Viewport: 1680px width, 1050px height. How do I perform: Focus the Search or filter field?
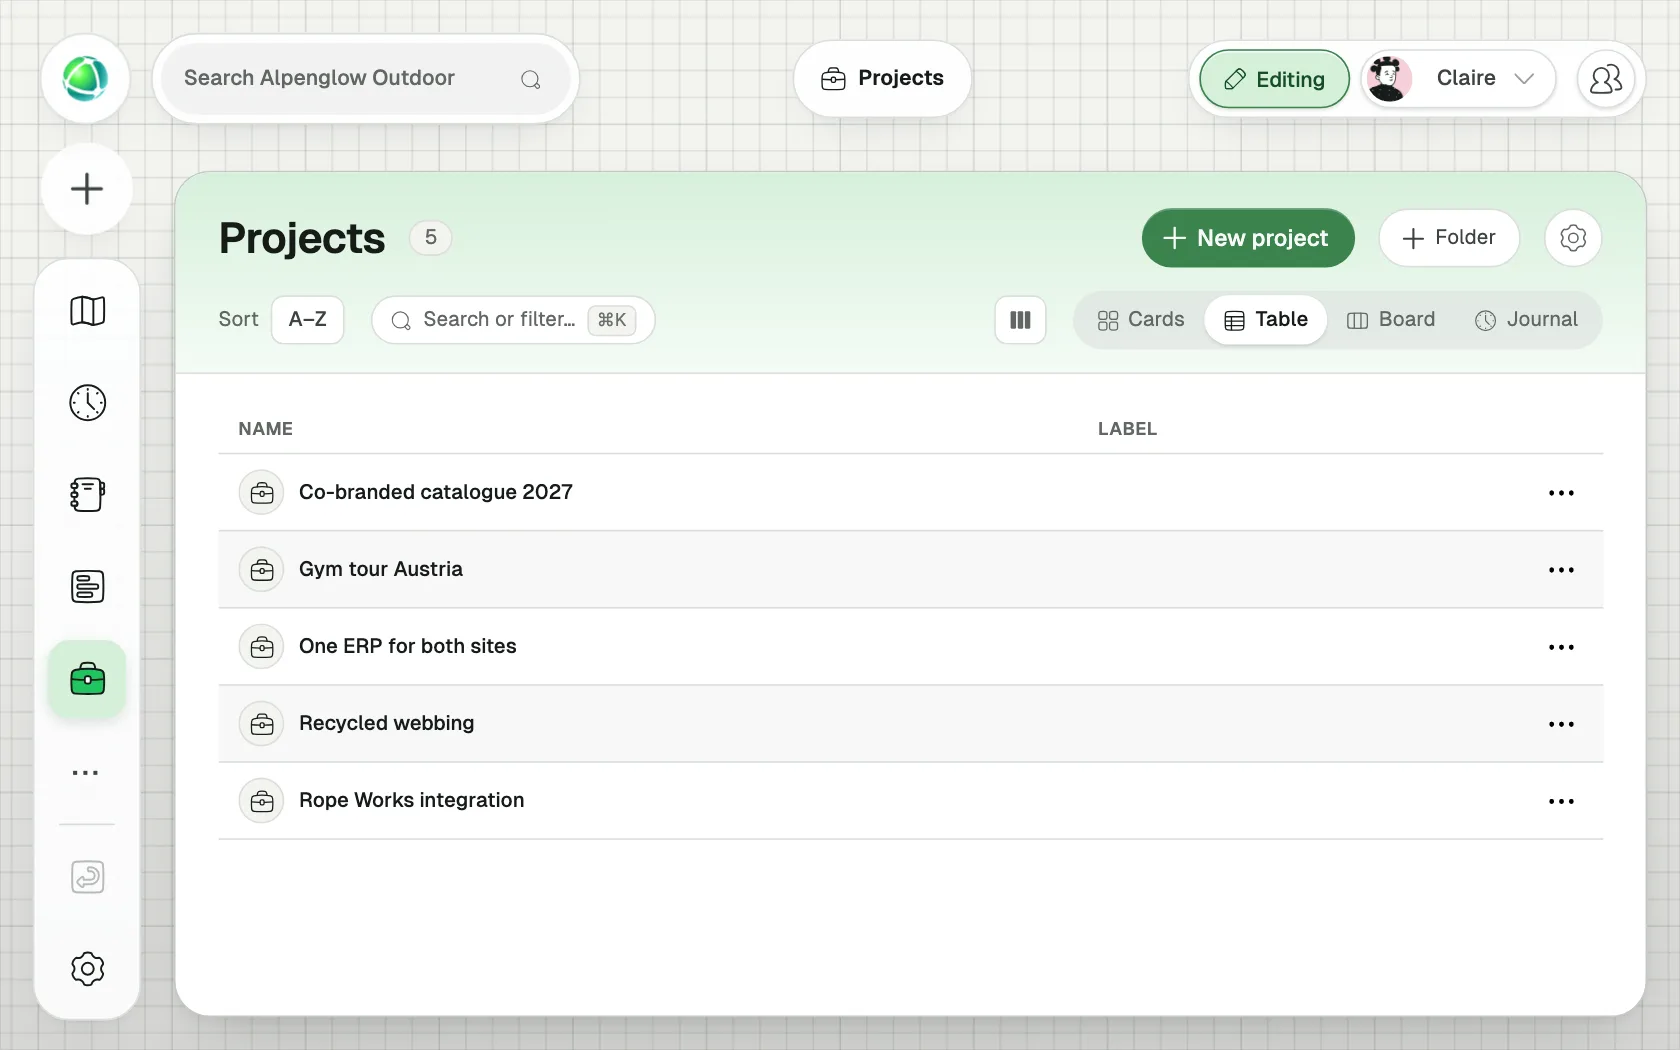(513, 320)
